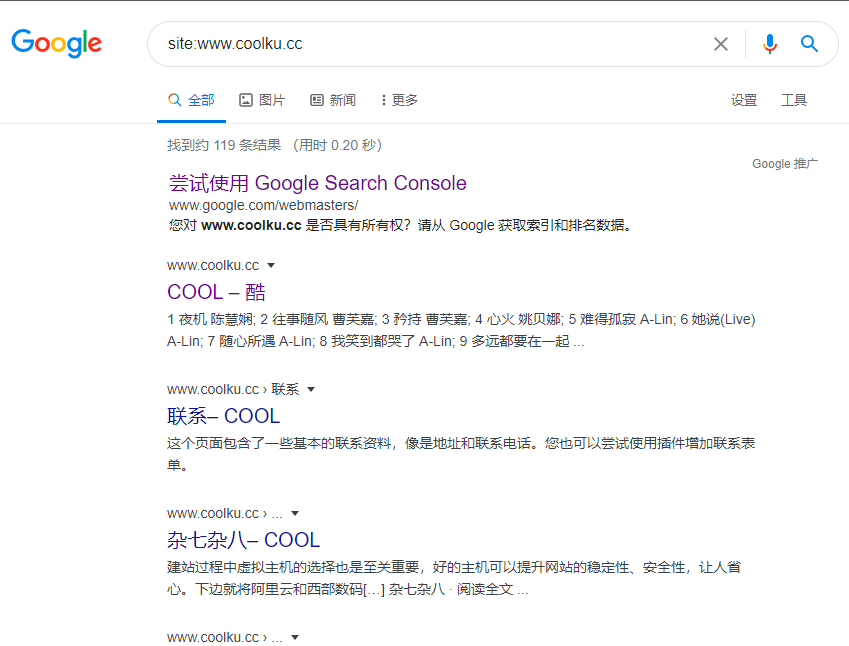Open 尝试使用 Google Search Console link
The width and height of the screenshot is (849, 646).
pos(317,183)
